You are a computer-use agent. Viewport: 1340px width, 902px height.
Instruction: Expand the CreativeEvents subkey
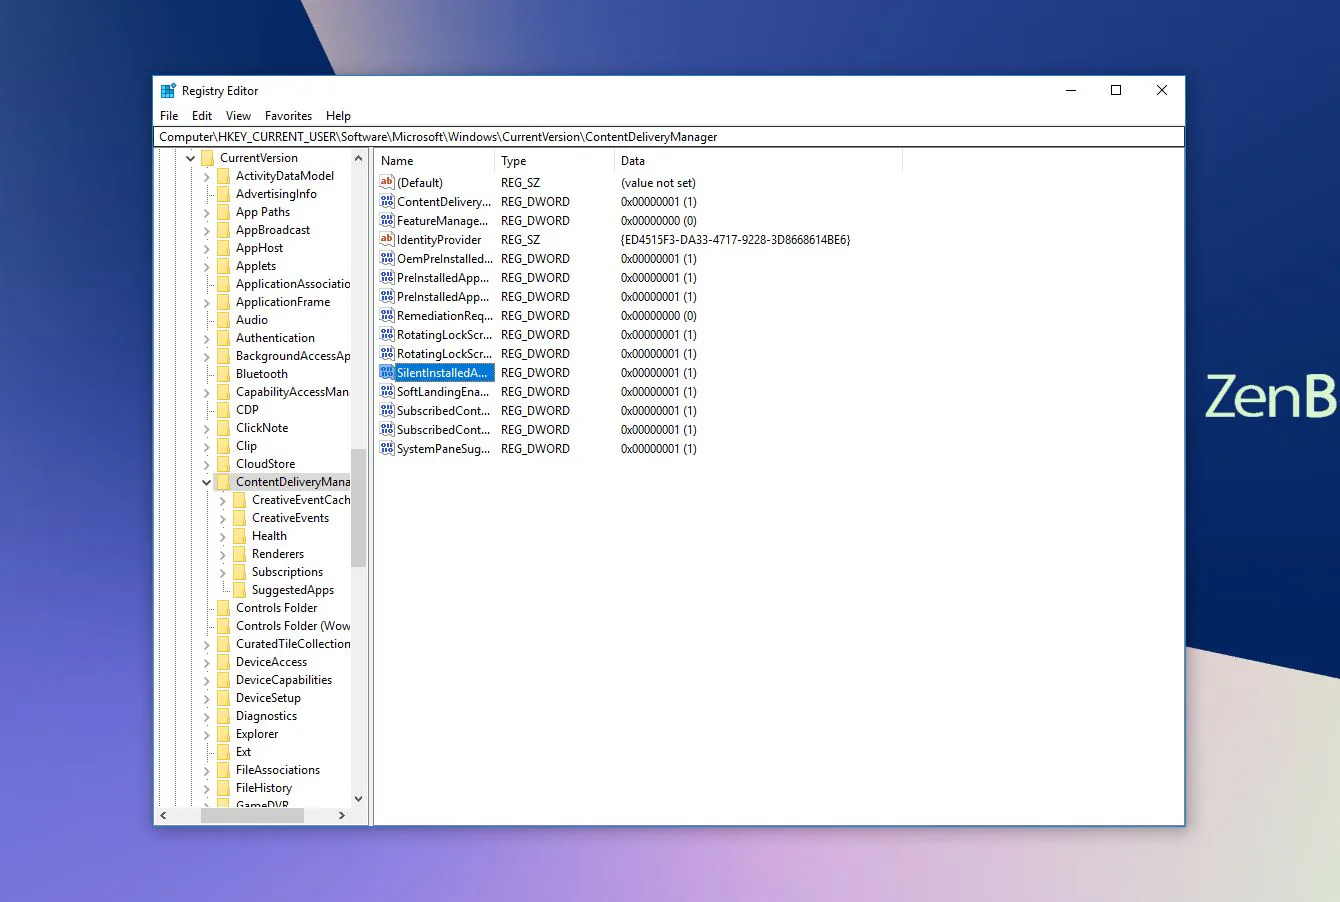pyautogui.click(x=223, y=518)
